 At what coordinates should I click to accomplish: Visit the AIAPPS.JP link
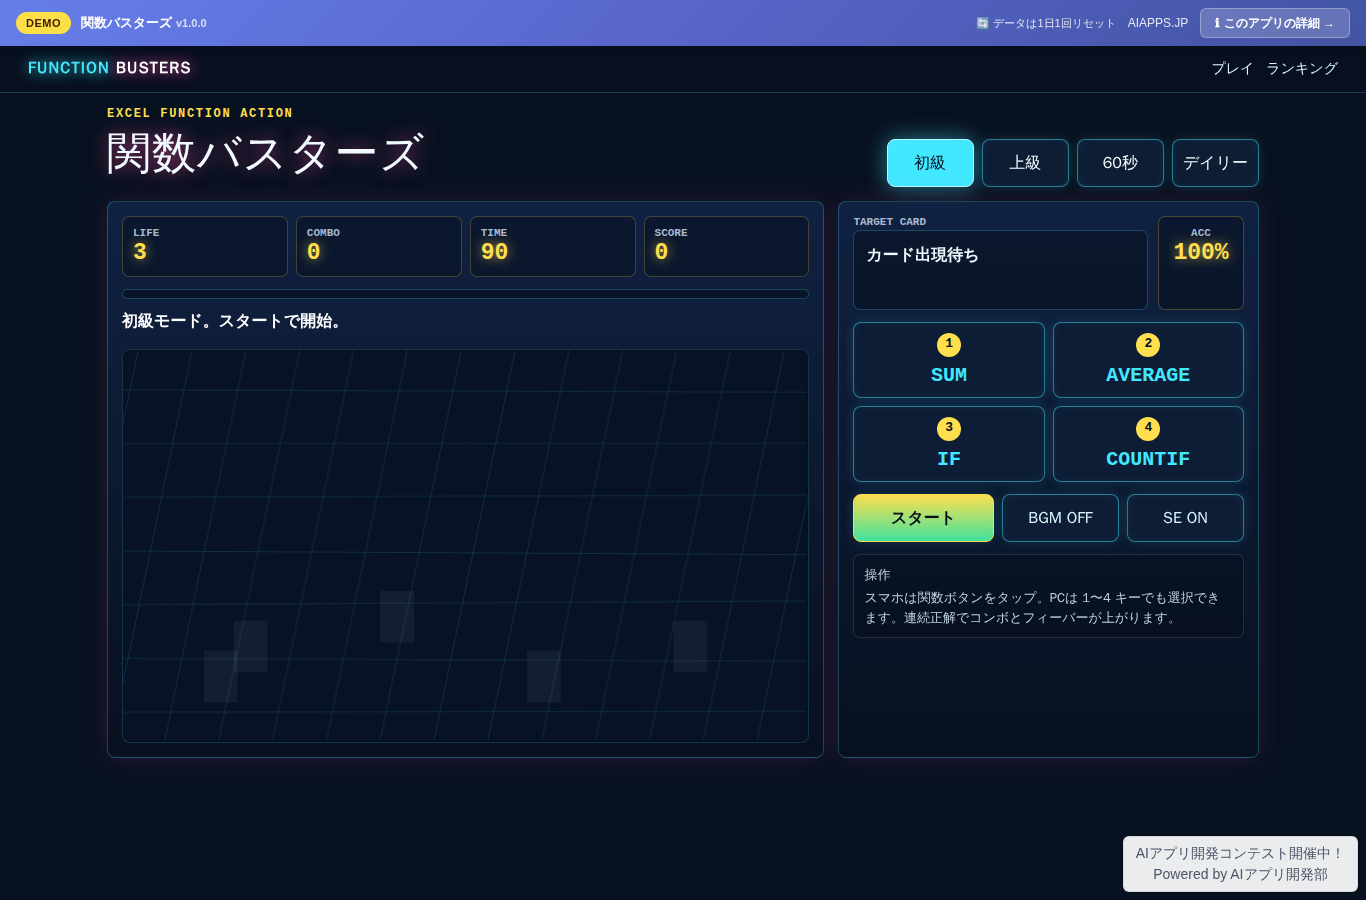[1158, 23]
